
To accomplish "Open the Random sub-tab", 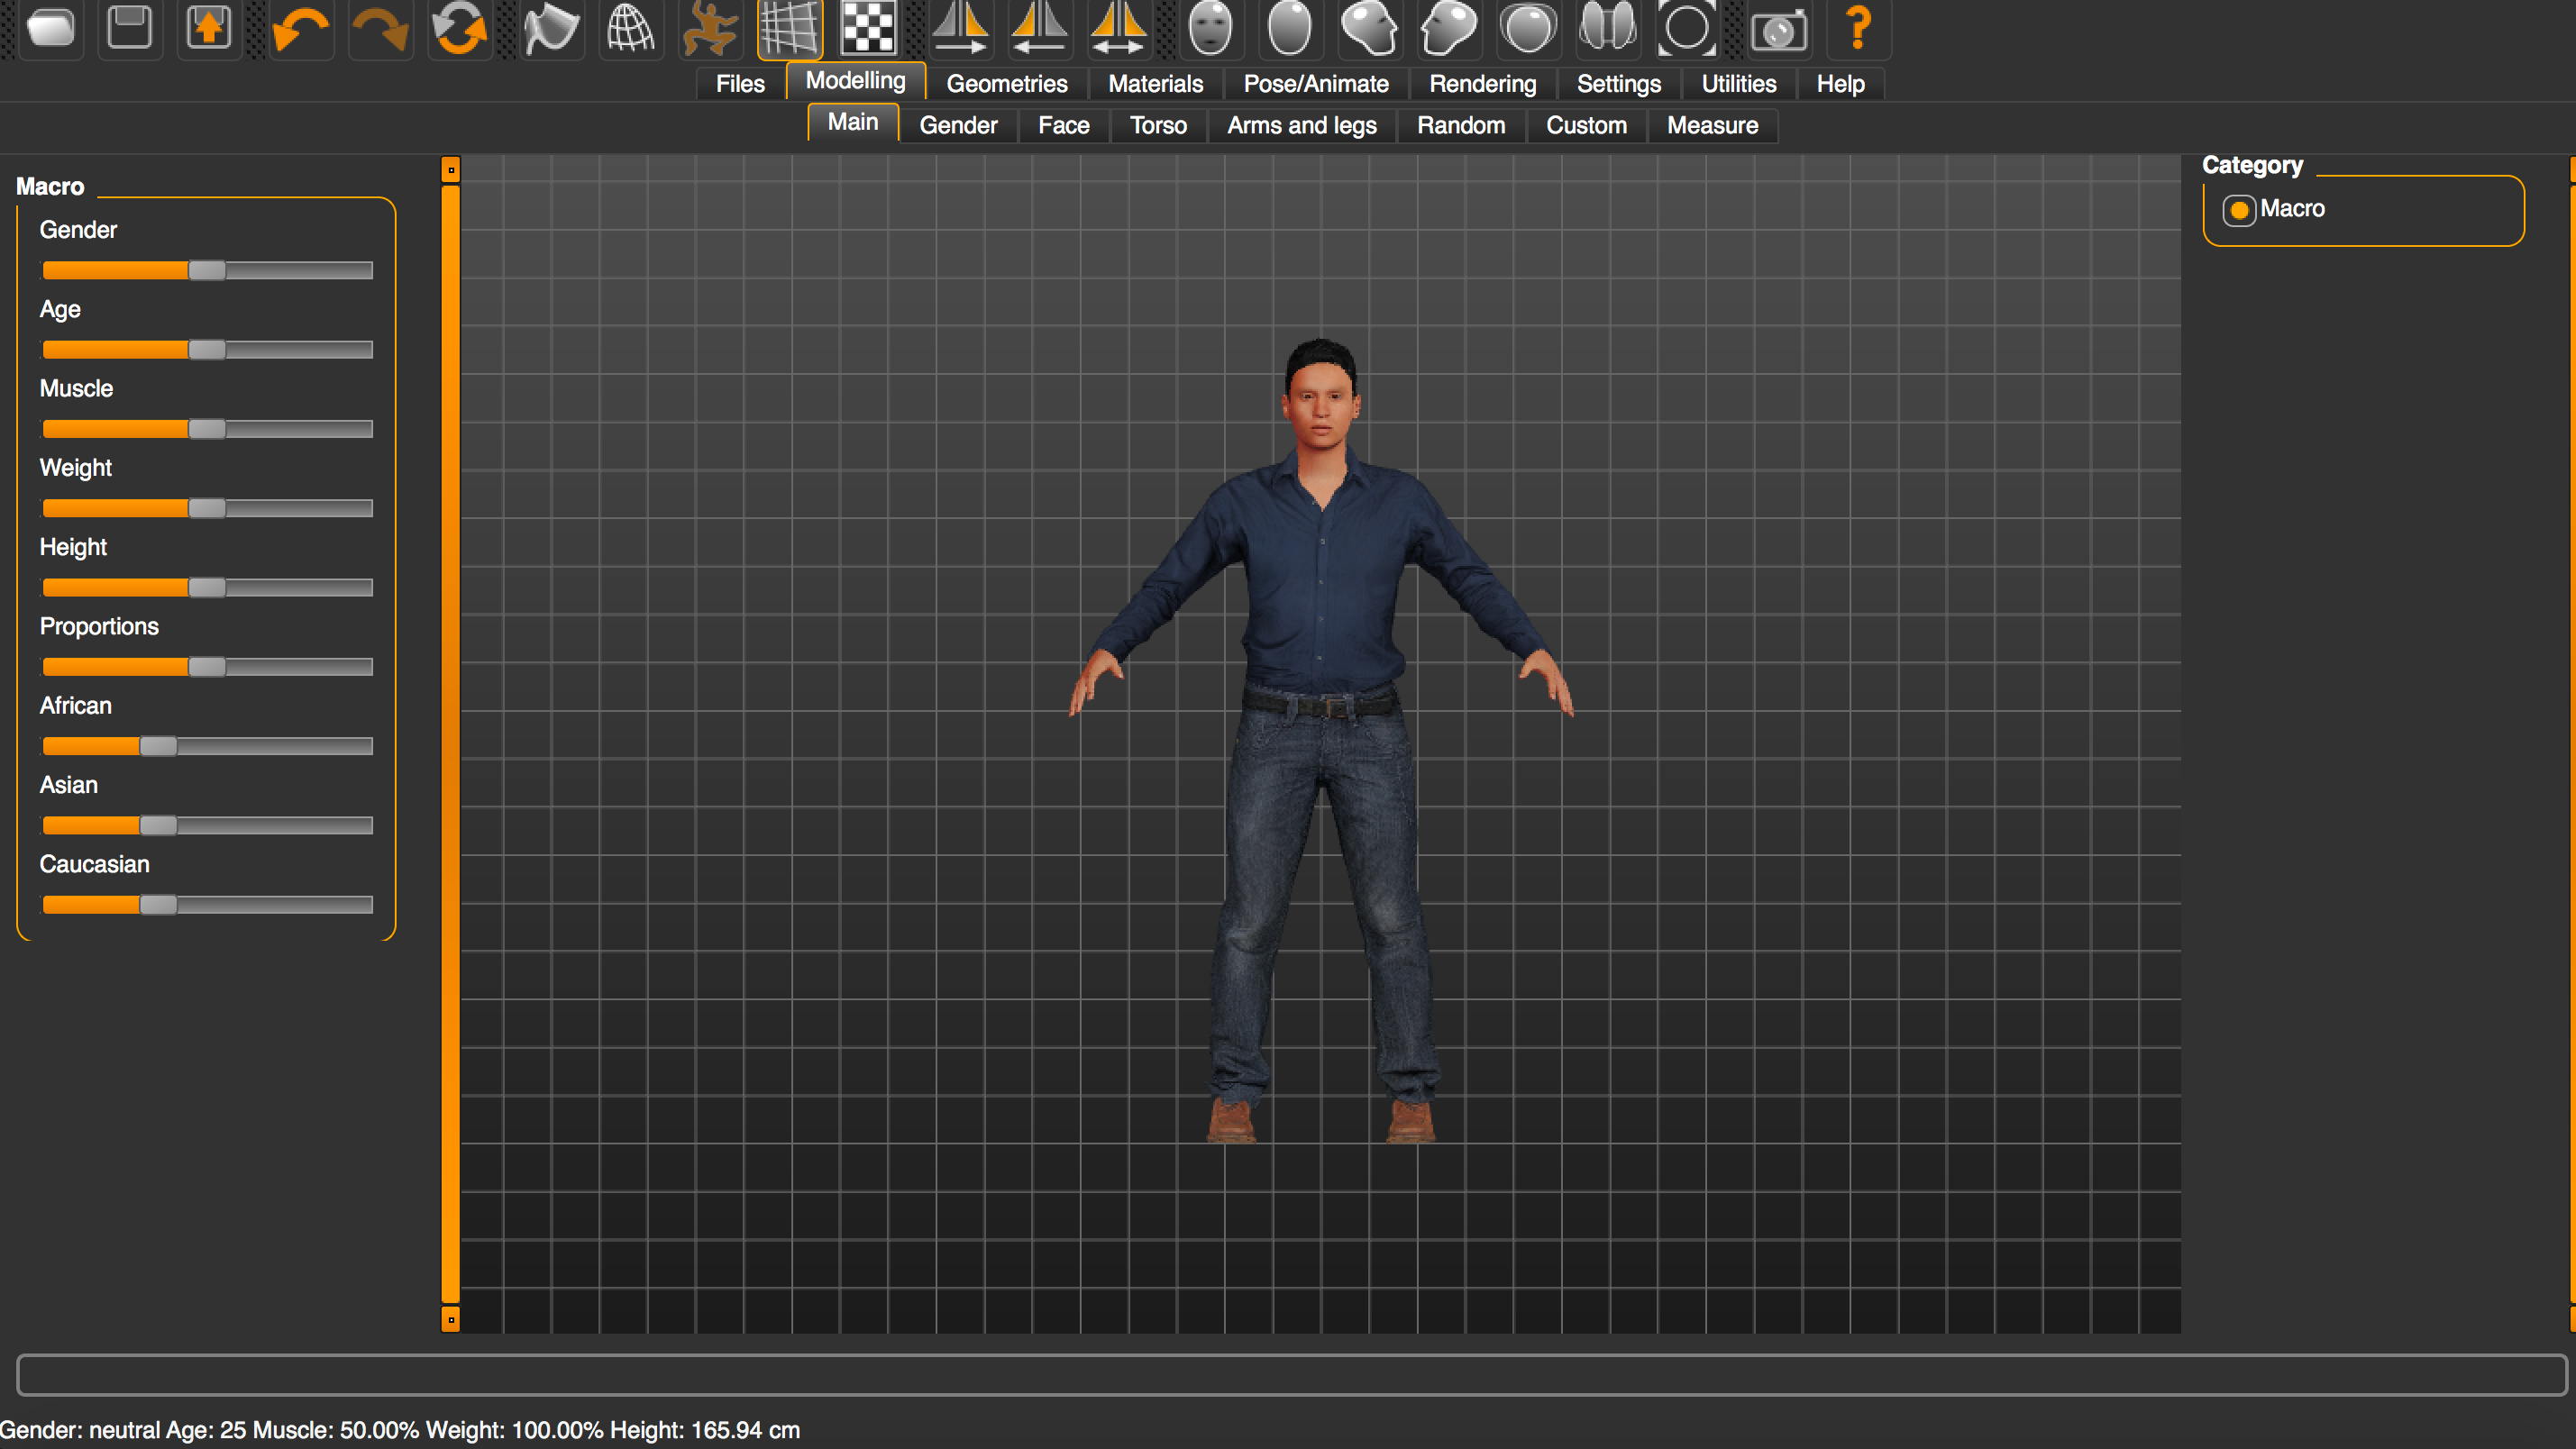I will pos(1460,126).
